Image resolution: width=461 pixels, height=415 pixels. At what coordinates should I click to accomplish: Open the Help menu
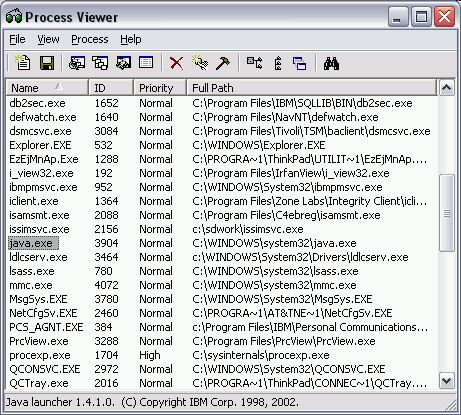point(131,39)
